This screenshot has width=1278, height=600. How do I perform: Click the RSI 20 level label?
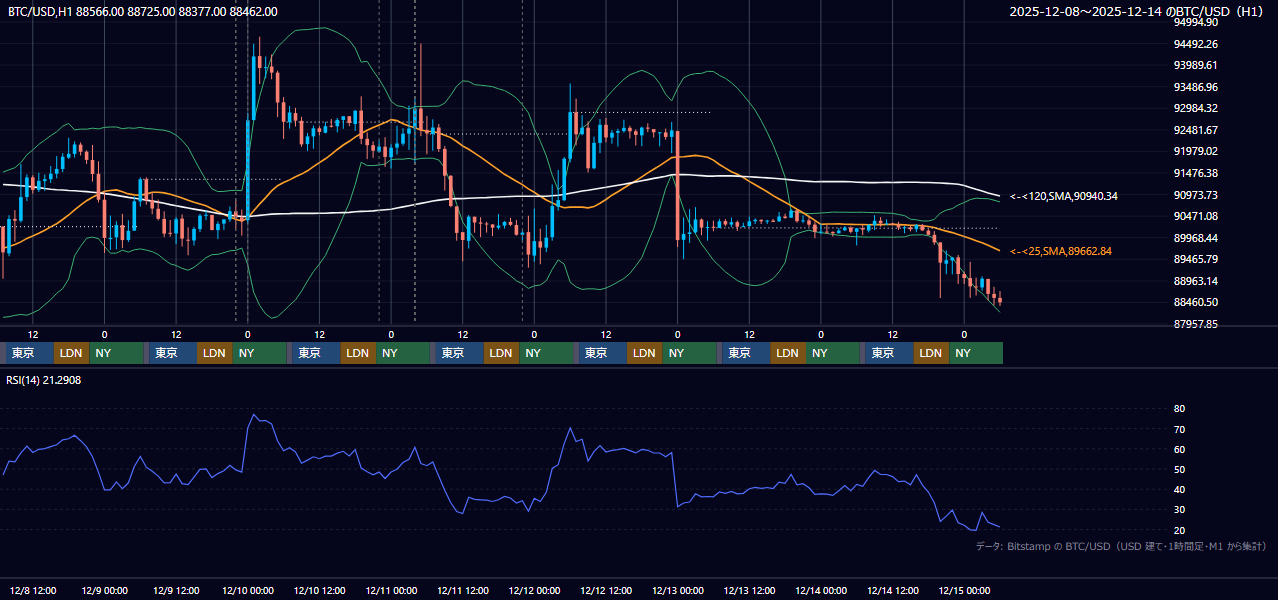point(1179,530)
